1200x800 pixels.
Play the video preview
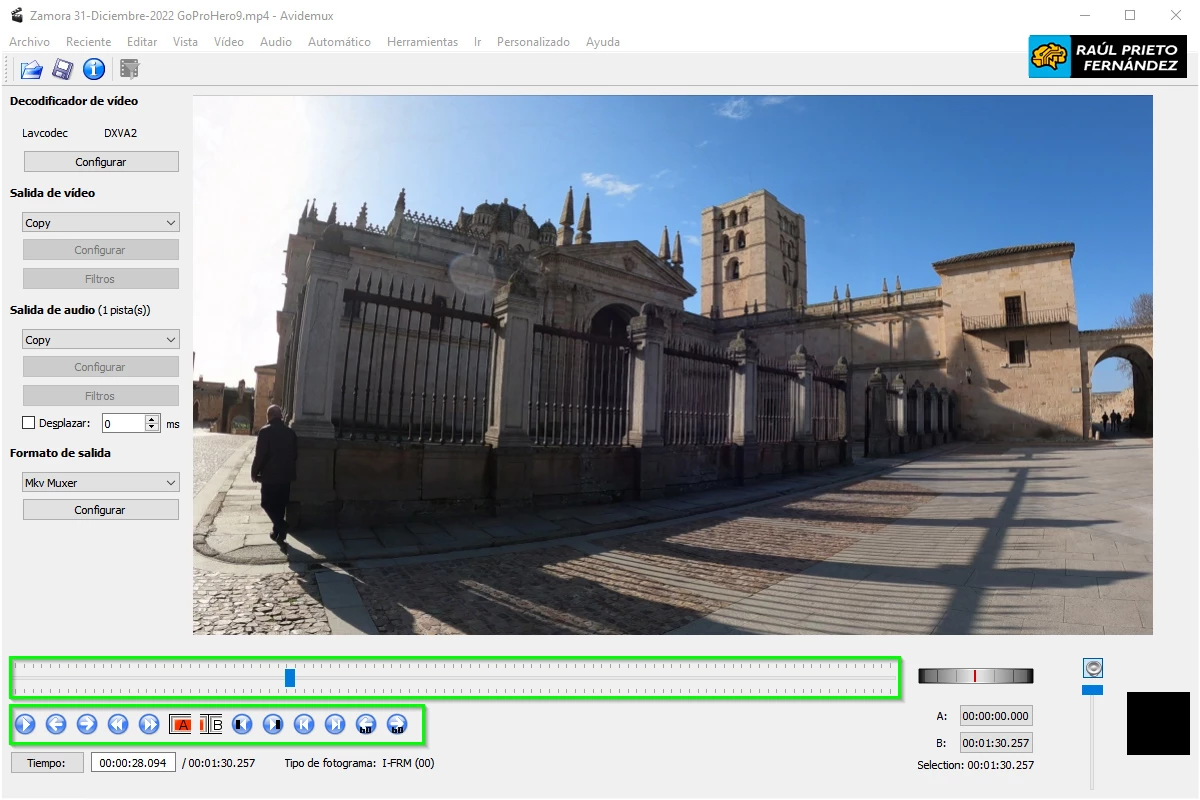25,723
